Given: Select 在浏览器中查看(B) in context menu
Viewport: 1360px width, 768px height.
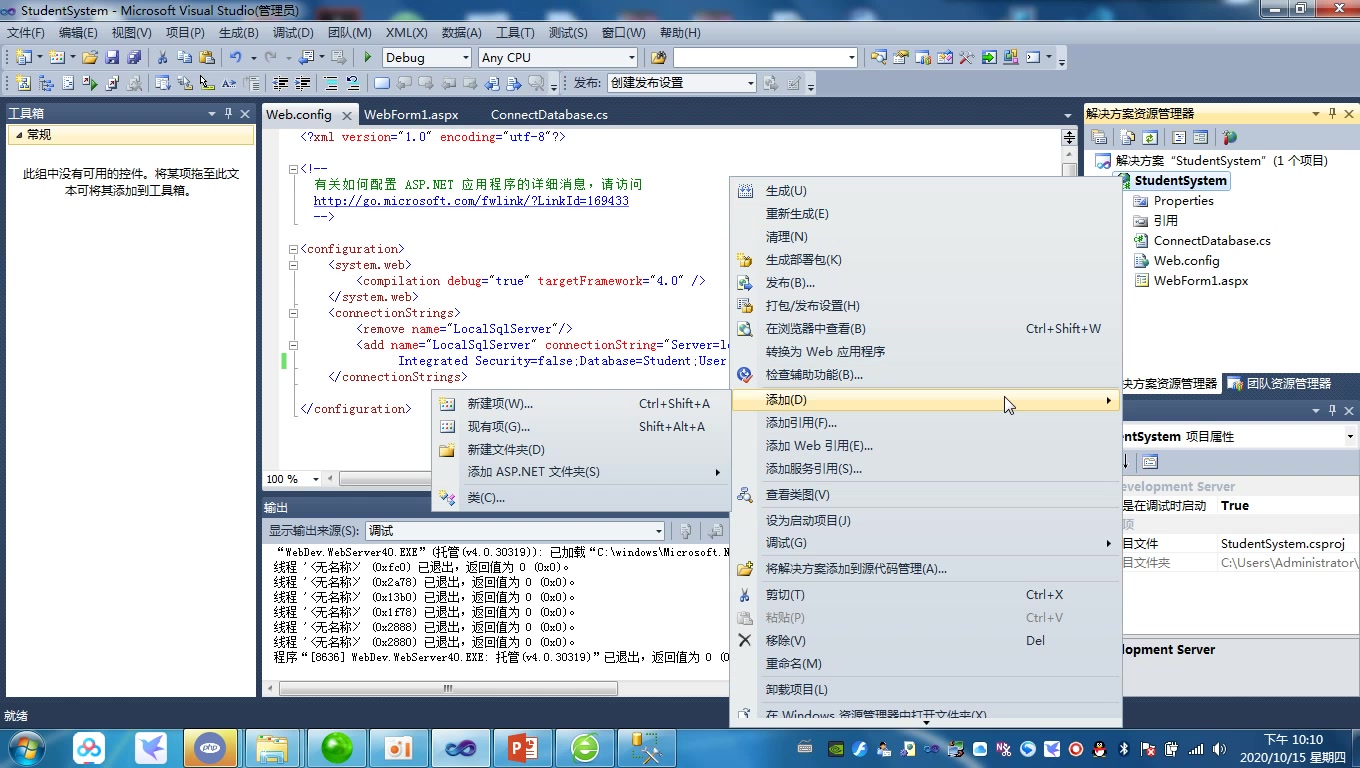Looking at the screenshot, I should click(925, 329).
